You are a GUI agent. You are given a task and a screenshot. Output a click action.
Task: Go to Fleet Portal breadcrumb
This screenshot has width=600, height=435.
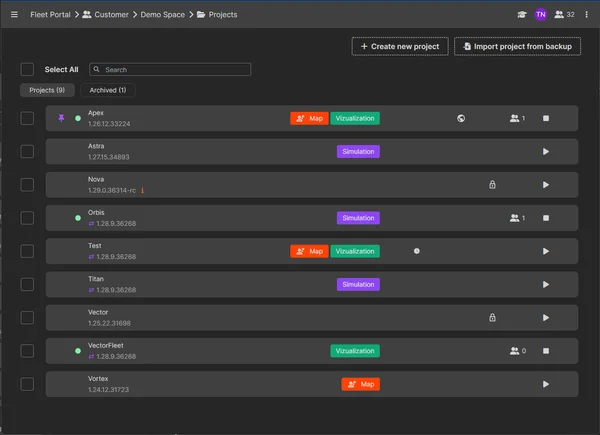click(x=51, y=15)
